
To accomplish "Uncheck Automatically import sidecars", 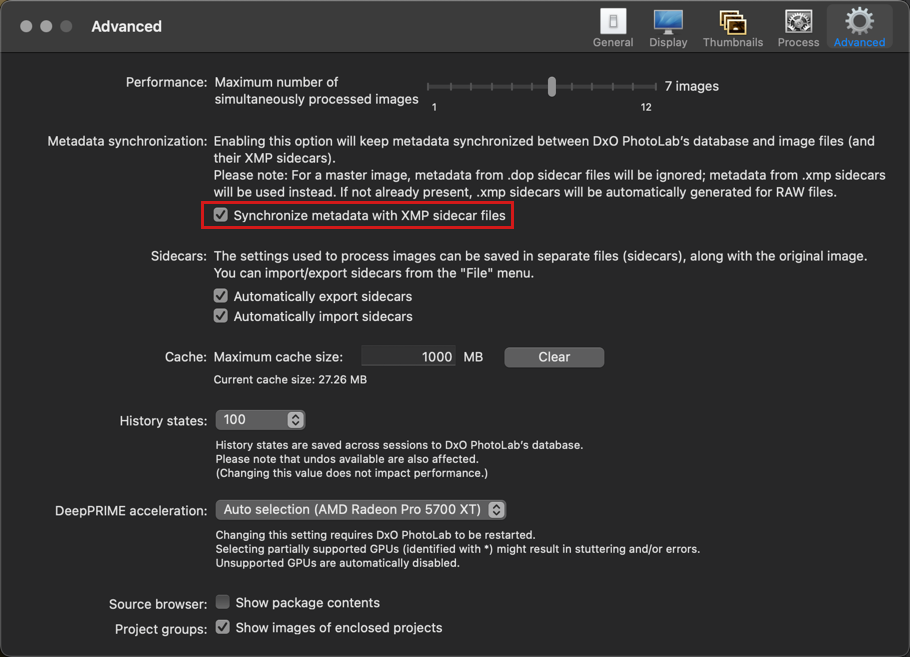I will click(x=221, y=316).
